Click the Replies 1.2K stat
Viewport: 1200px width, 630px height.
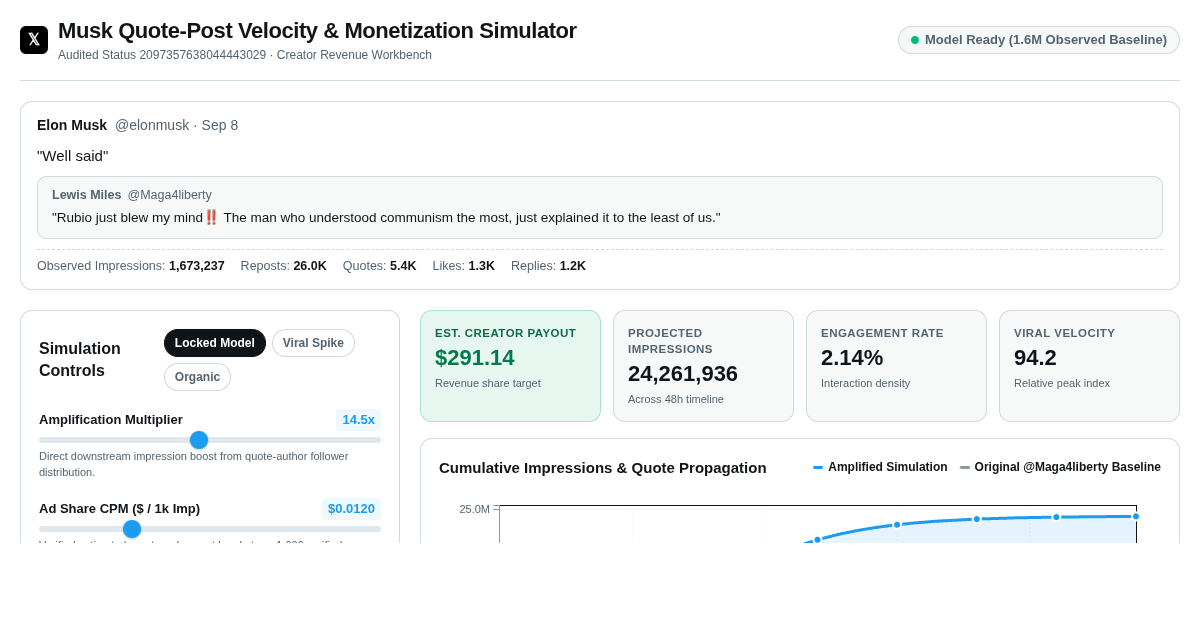coord(548,266)
